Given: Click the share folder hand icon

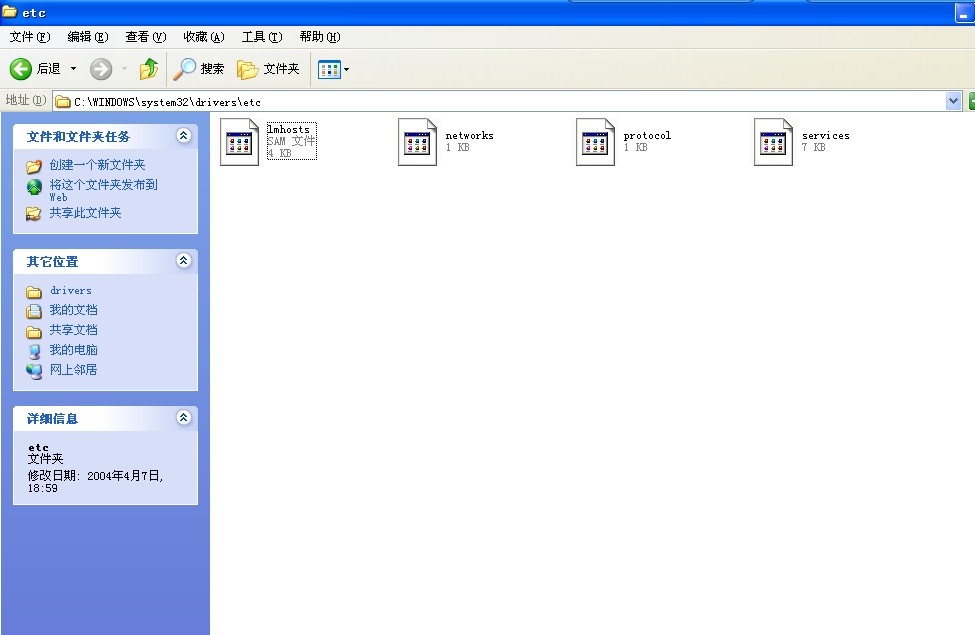Looking at the screenshot, I should (x=34, y=214).
